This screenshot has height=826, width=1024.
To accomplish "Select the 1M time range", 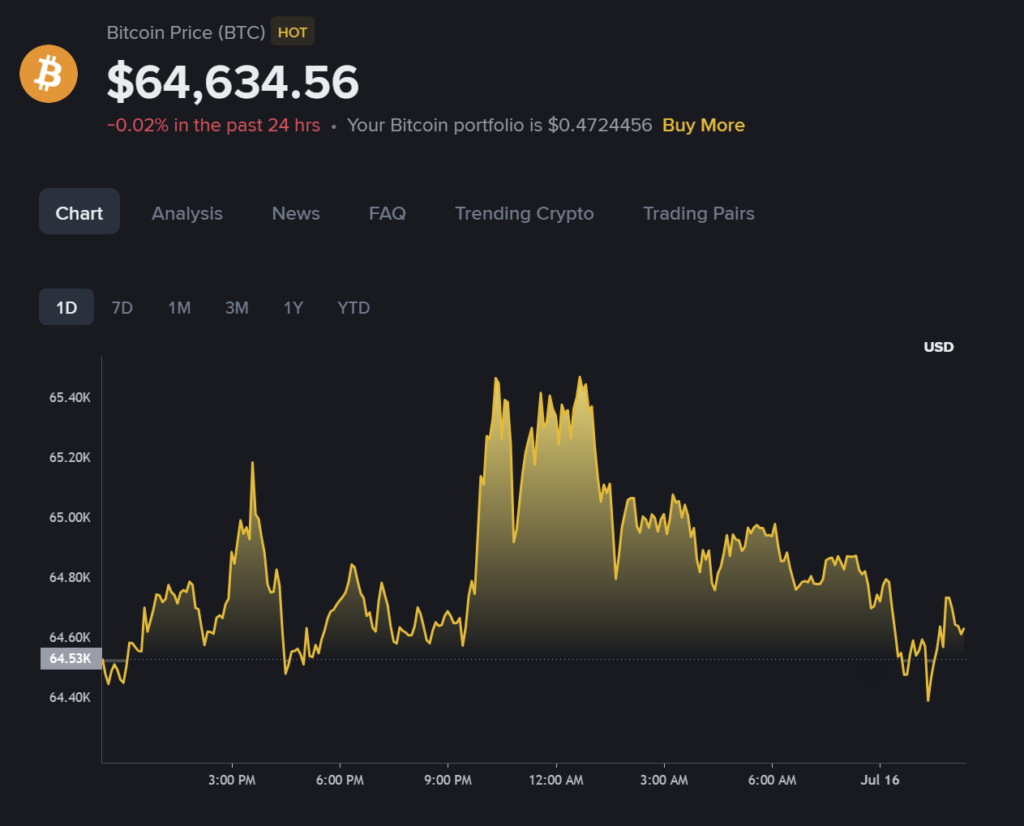I will tap(179, 308).
